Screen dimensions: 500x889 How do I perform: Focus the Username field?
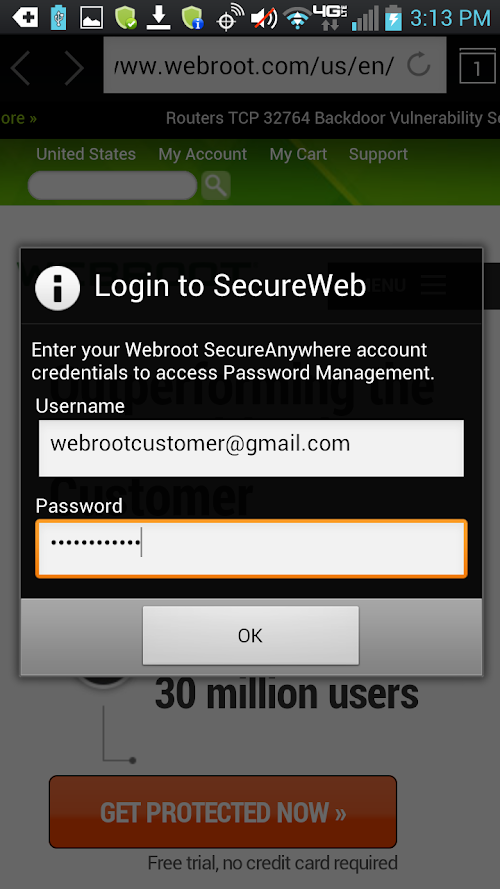(x=251, y=448)
